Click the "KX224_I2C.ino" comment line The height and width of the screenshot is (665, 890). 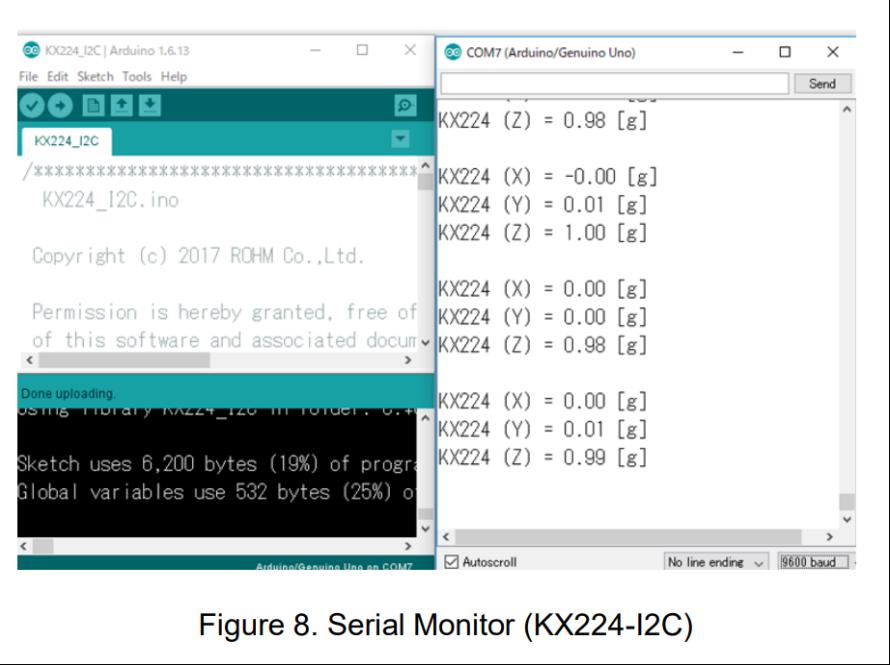(x=111, y=200)
